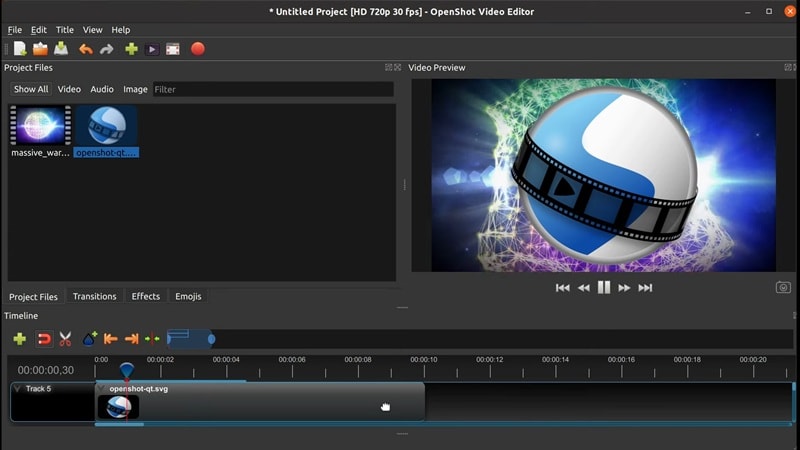Jump to the previous marker
Viewport: 800px width, 450px height.
tap(110, 339)
